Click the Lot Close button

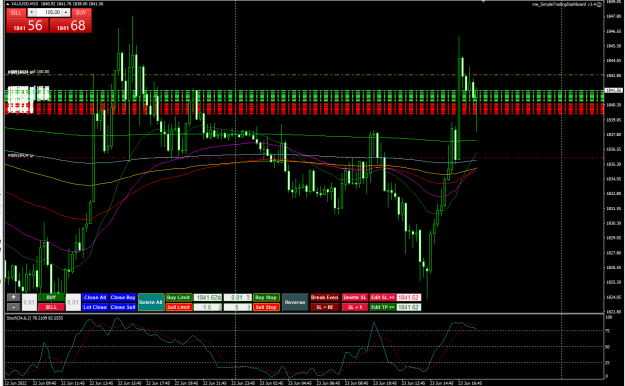tap(95, 307)
